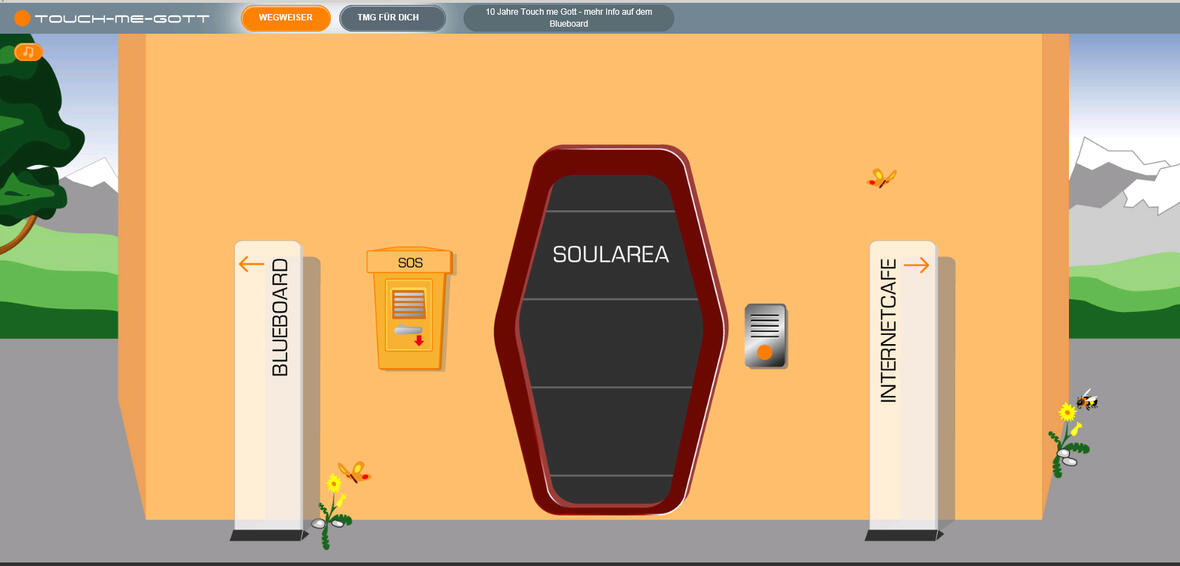The image size is (1180, 566).
Task: Click the 10 Jahre Touch me Gott banner
Action: (x=568, y=18)
